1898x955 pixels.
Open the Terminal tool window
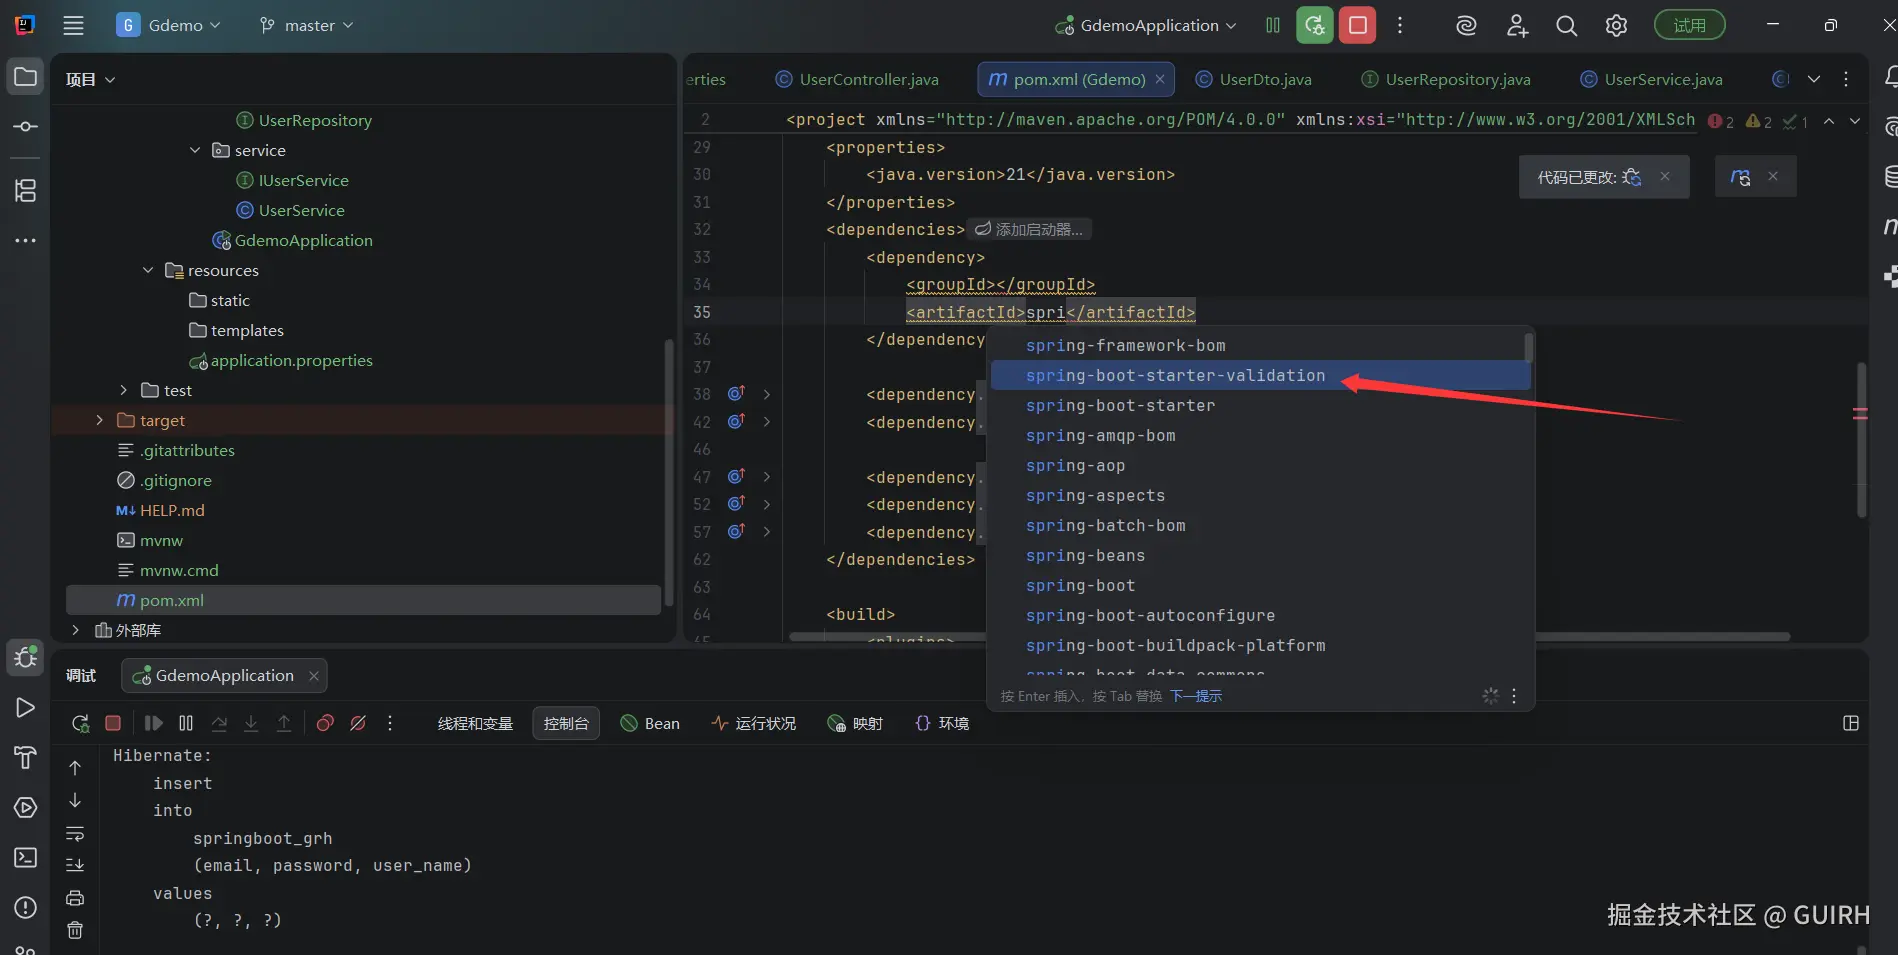coord(26,857)
